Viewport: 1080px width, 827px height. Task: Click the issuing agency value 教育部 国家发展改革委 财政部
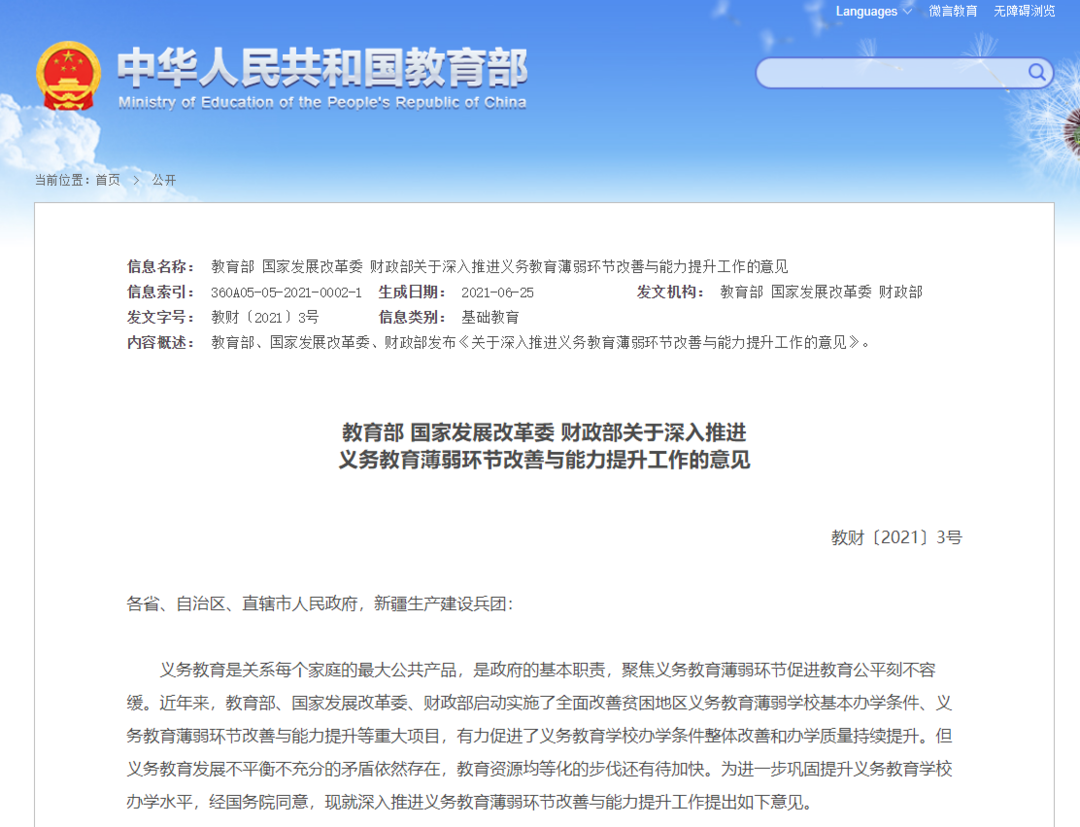[x=821, y=292]
